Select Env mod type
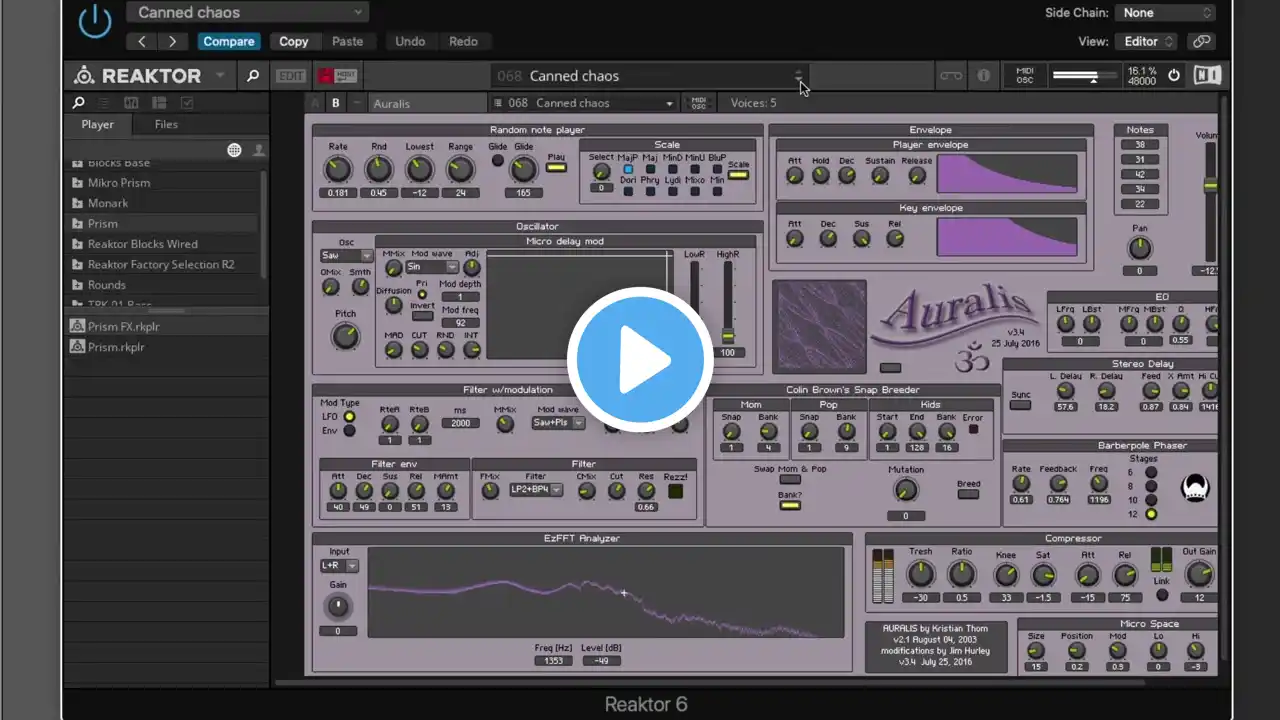The height and width of the screenshot is (720, 1280). (349, 431)
